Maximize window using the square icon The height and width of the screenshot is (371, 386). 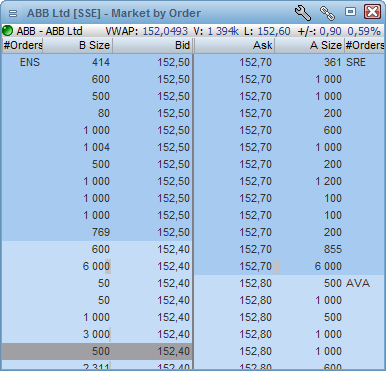350,12
